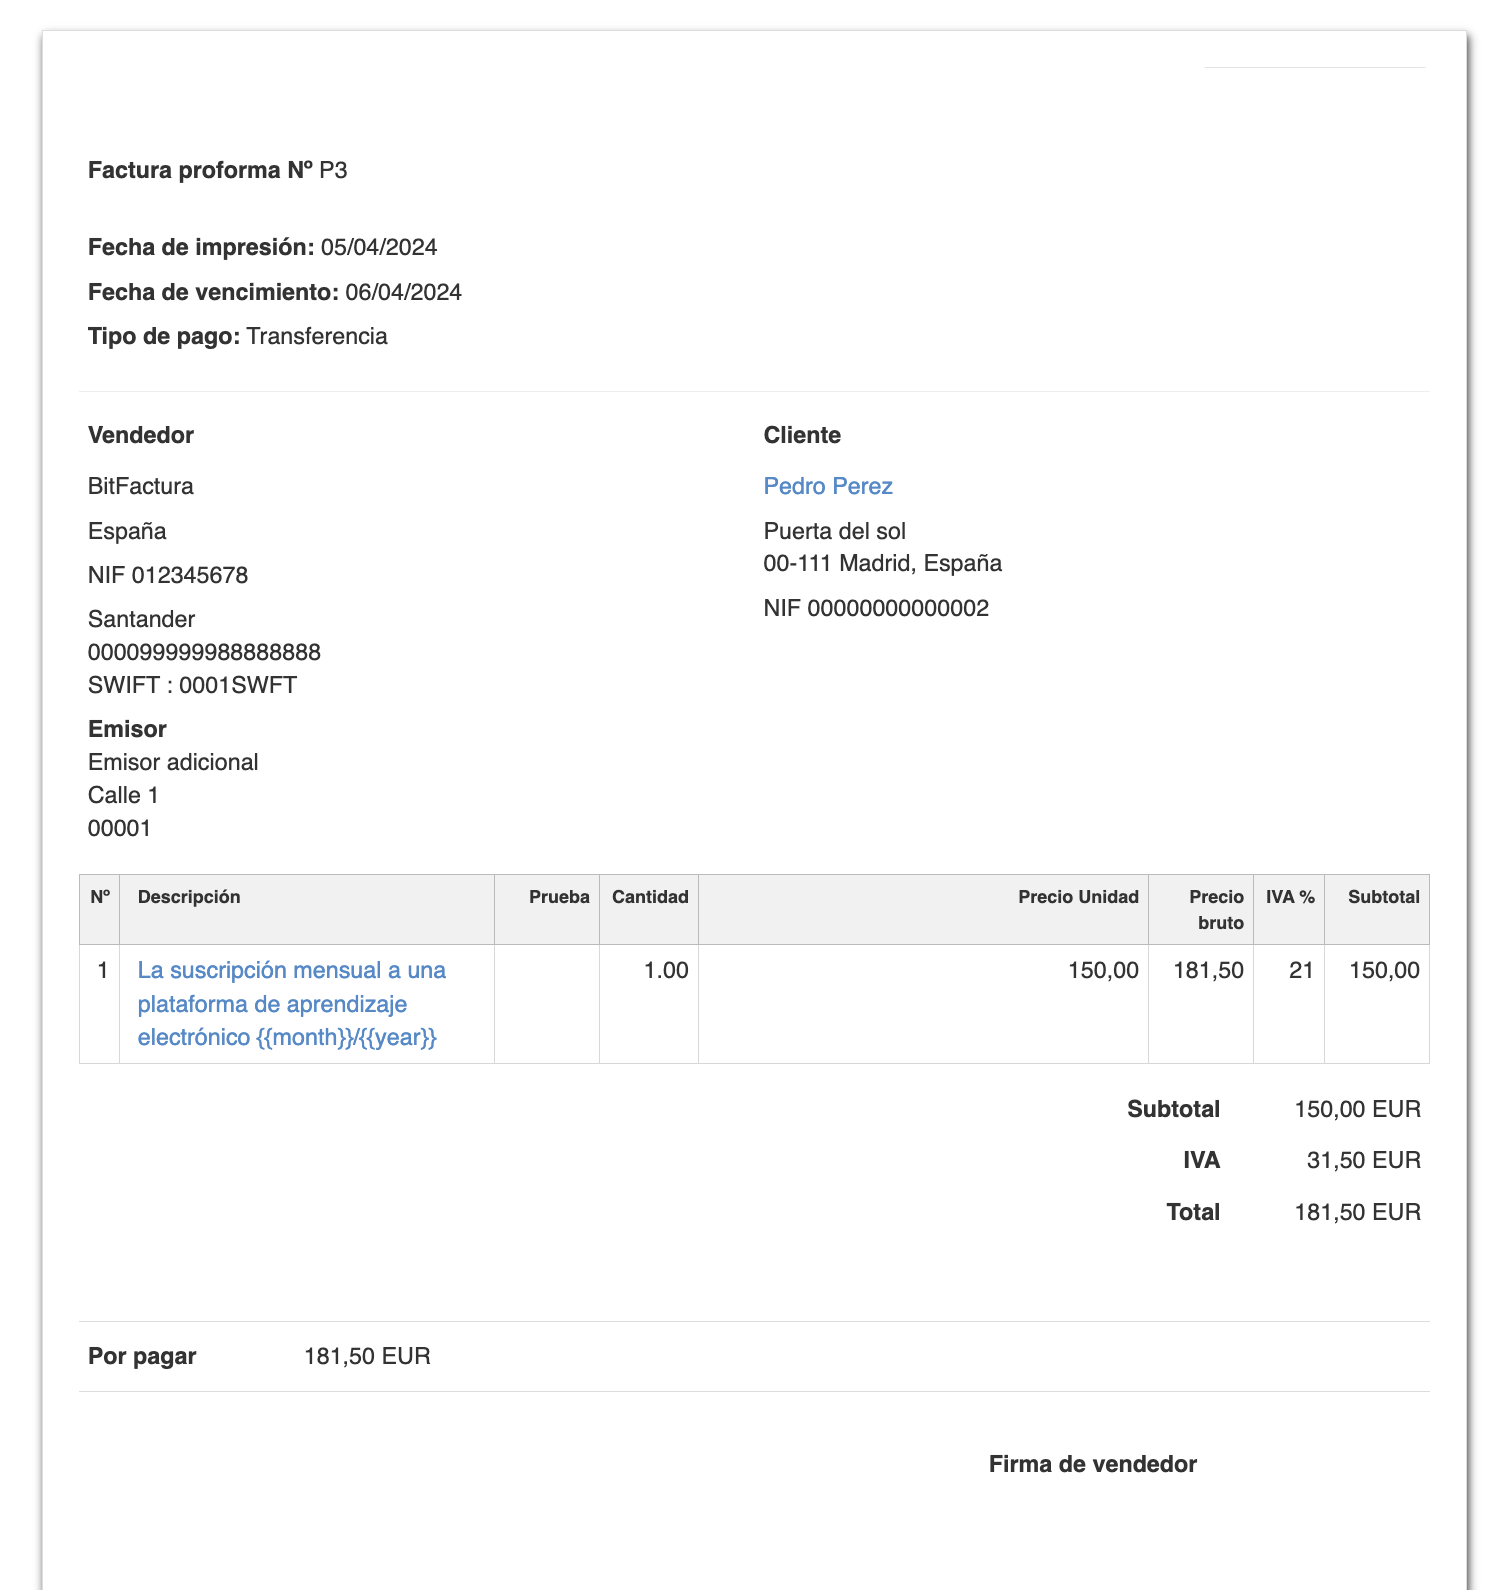
Task: Click the Cantidad column header
Action: tap(650, 897)
